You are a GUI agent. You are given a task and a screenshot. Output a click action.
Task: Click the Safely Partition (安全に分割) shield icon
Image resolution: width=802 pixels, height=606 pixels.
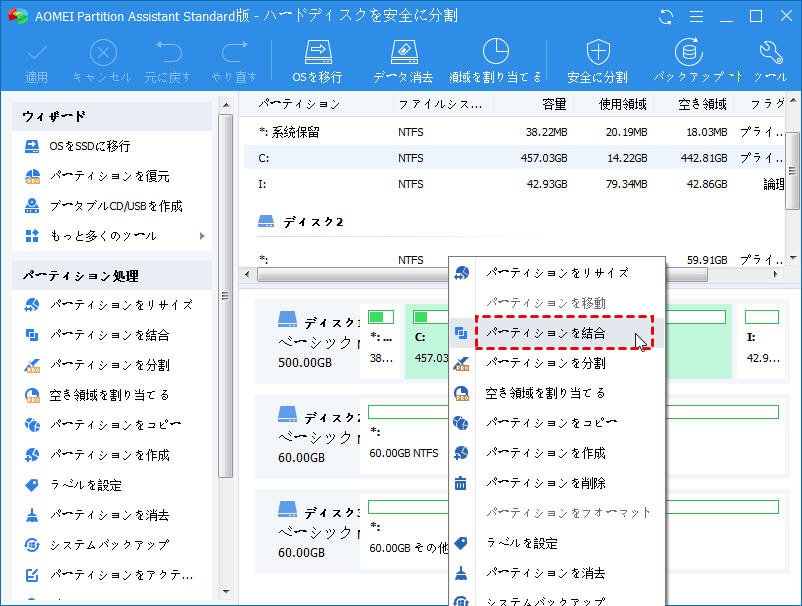pyautogui.click(x=597, y=53)
